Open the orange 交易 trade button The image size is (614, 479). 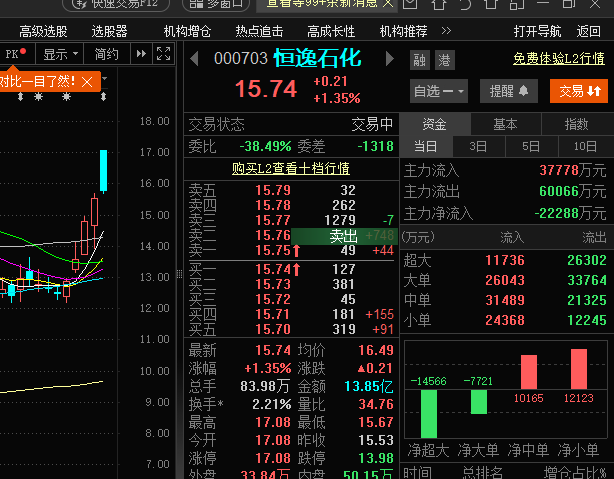click(579, 91)
